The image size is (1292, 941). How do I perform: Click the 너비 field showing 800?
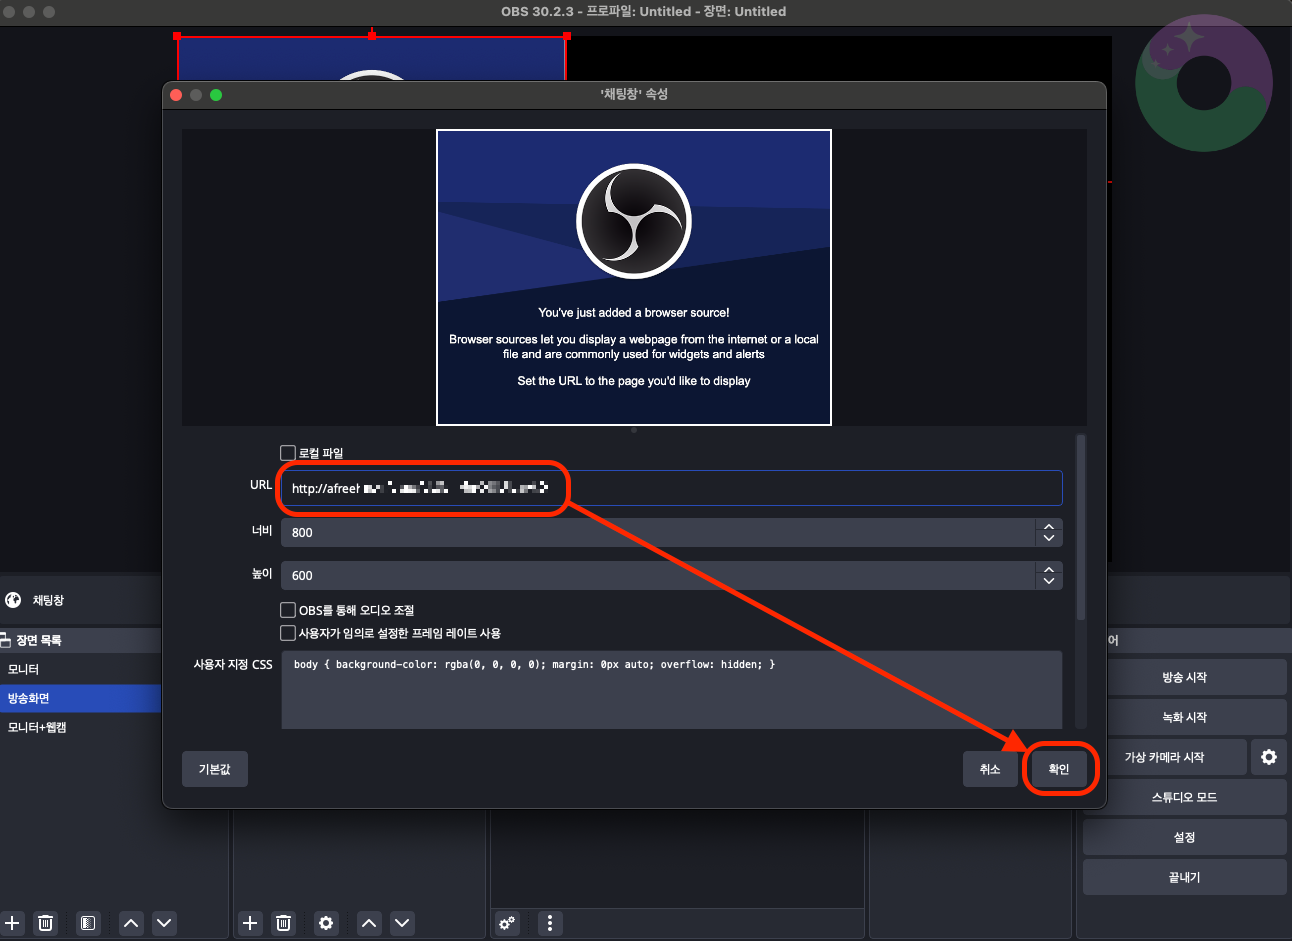[658, 532]
